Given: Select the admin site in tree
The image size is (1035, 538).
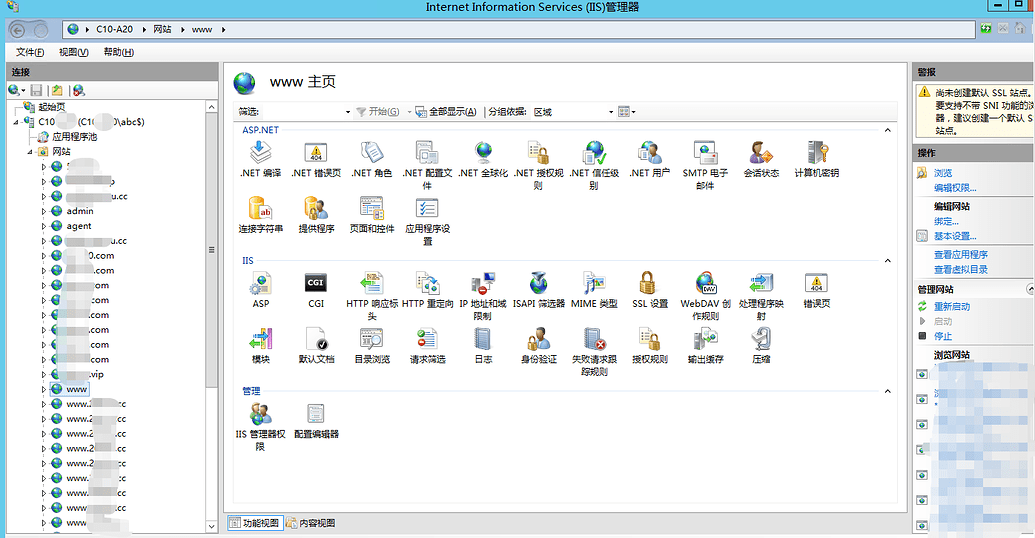Looking at the screenshot, I should click(80, 211).
